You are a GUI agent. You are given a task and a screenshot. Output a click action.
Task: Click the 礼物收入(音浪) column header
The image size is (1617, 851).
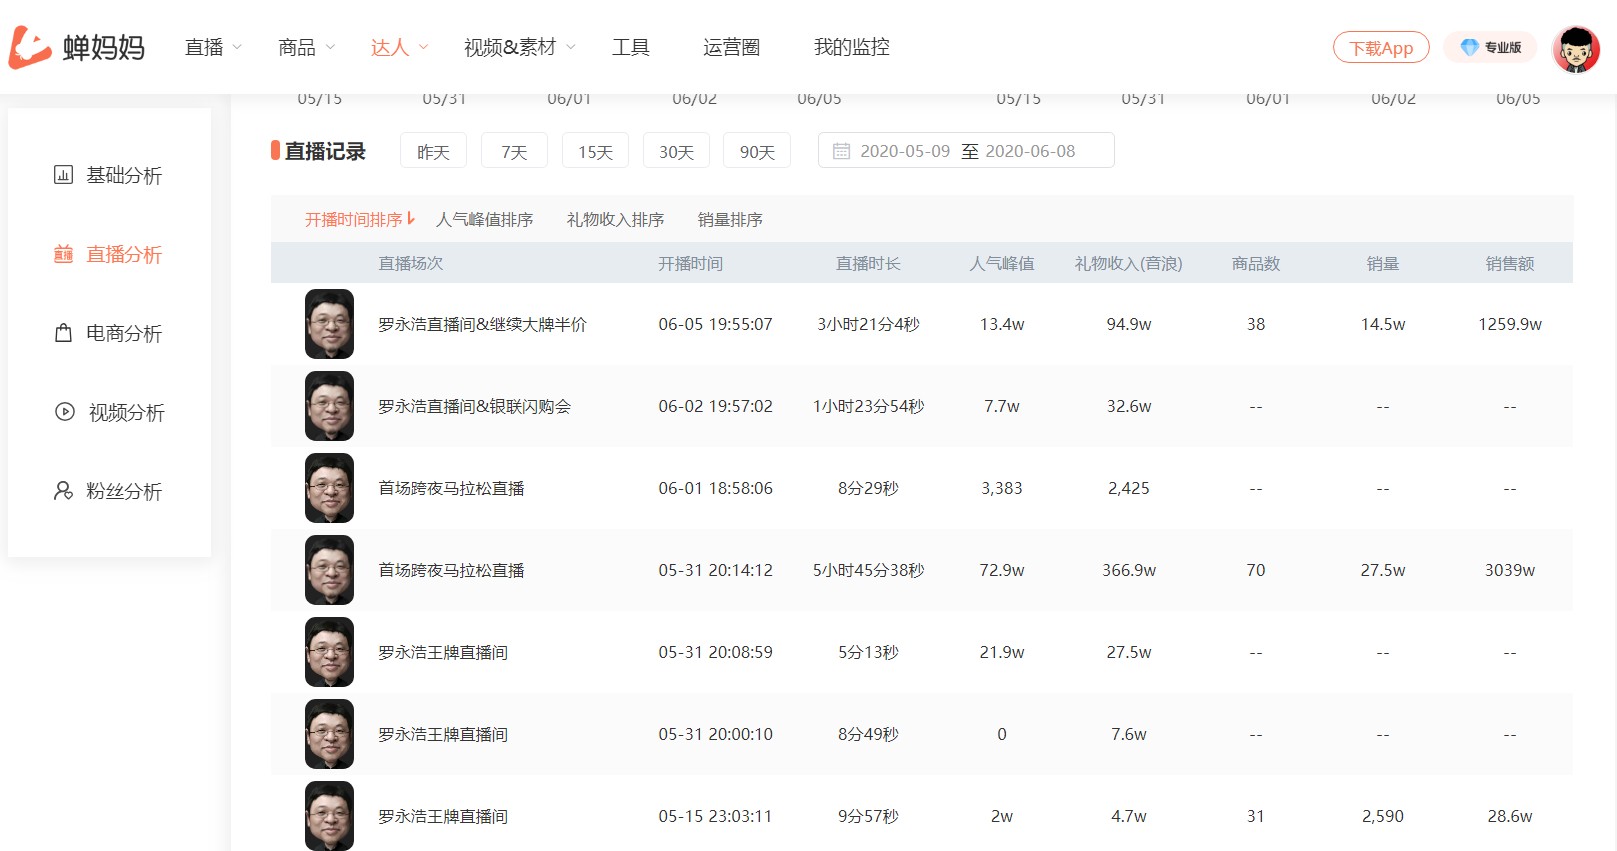(x=1128, y=263)
